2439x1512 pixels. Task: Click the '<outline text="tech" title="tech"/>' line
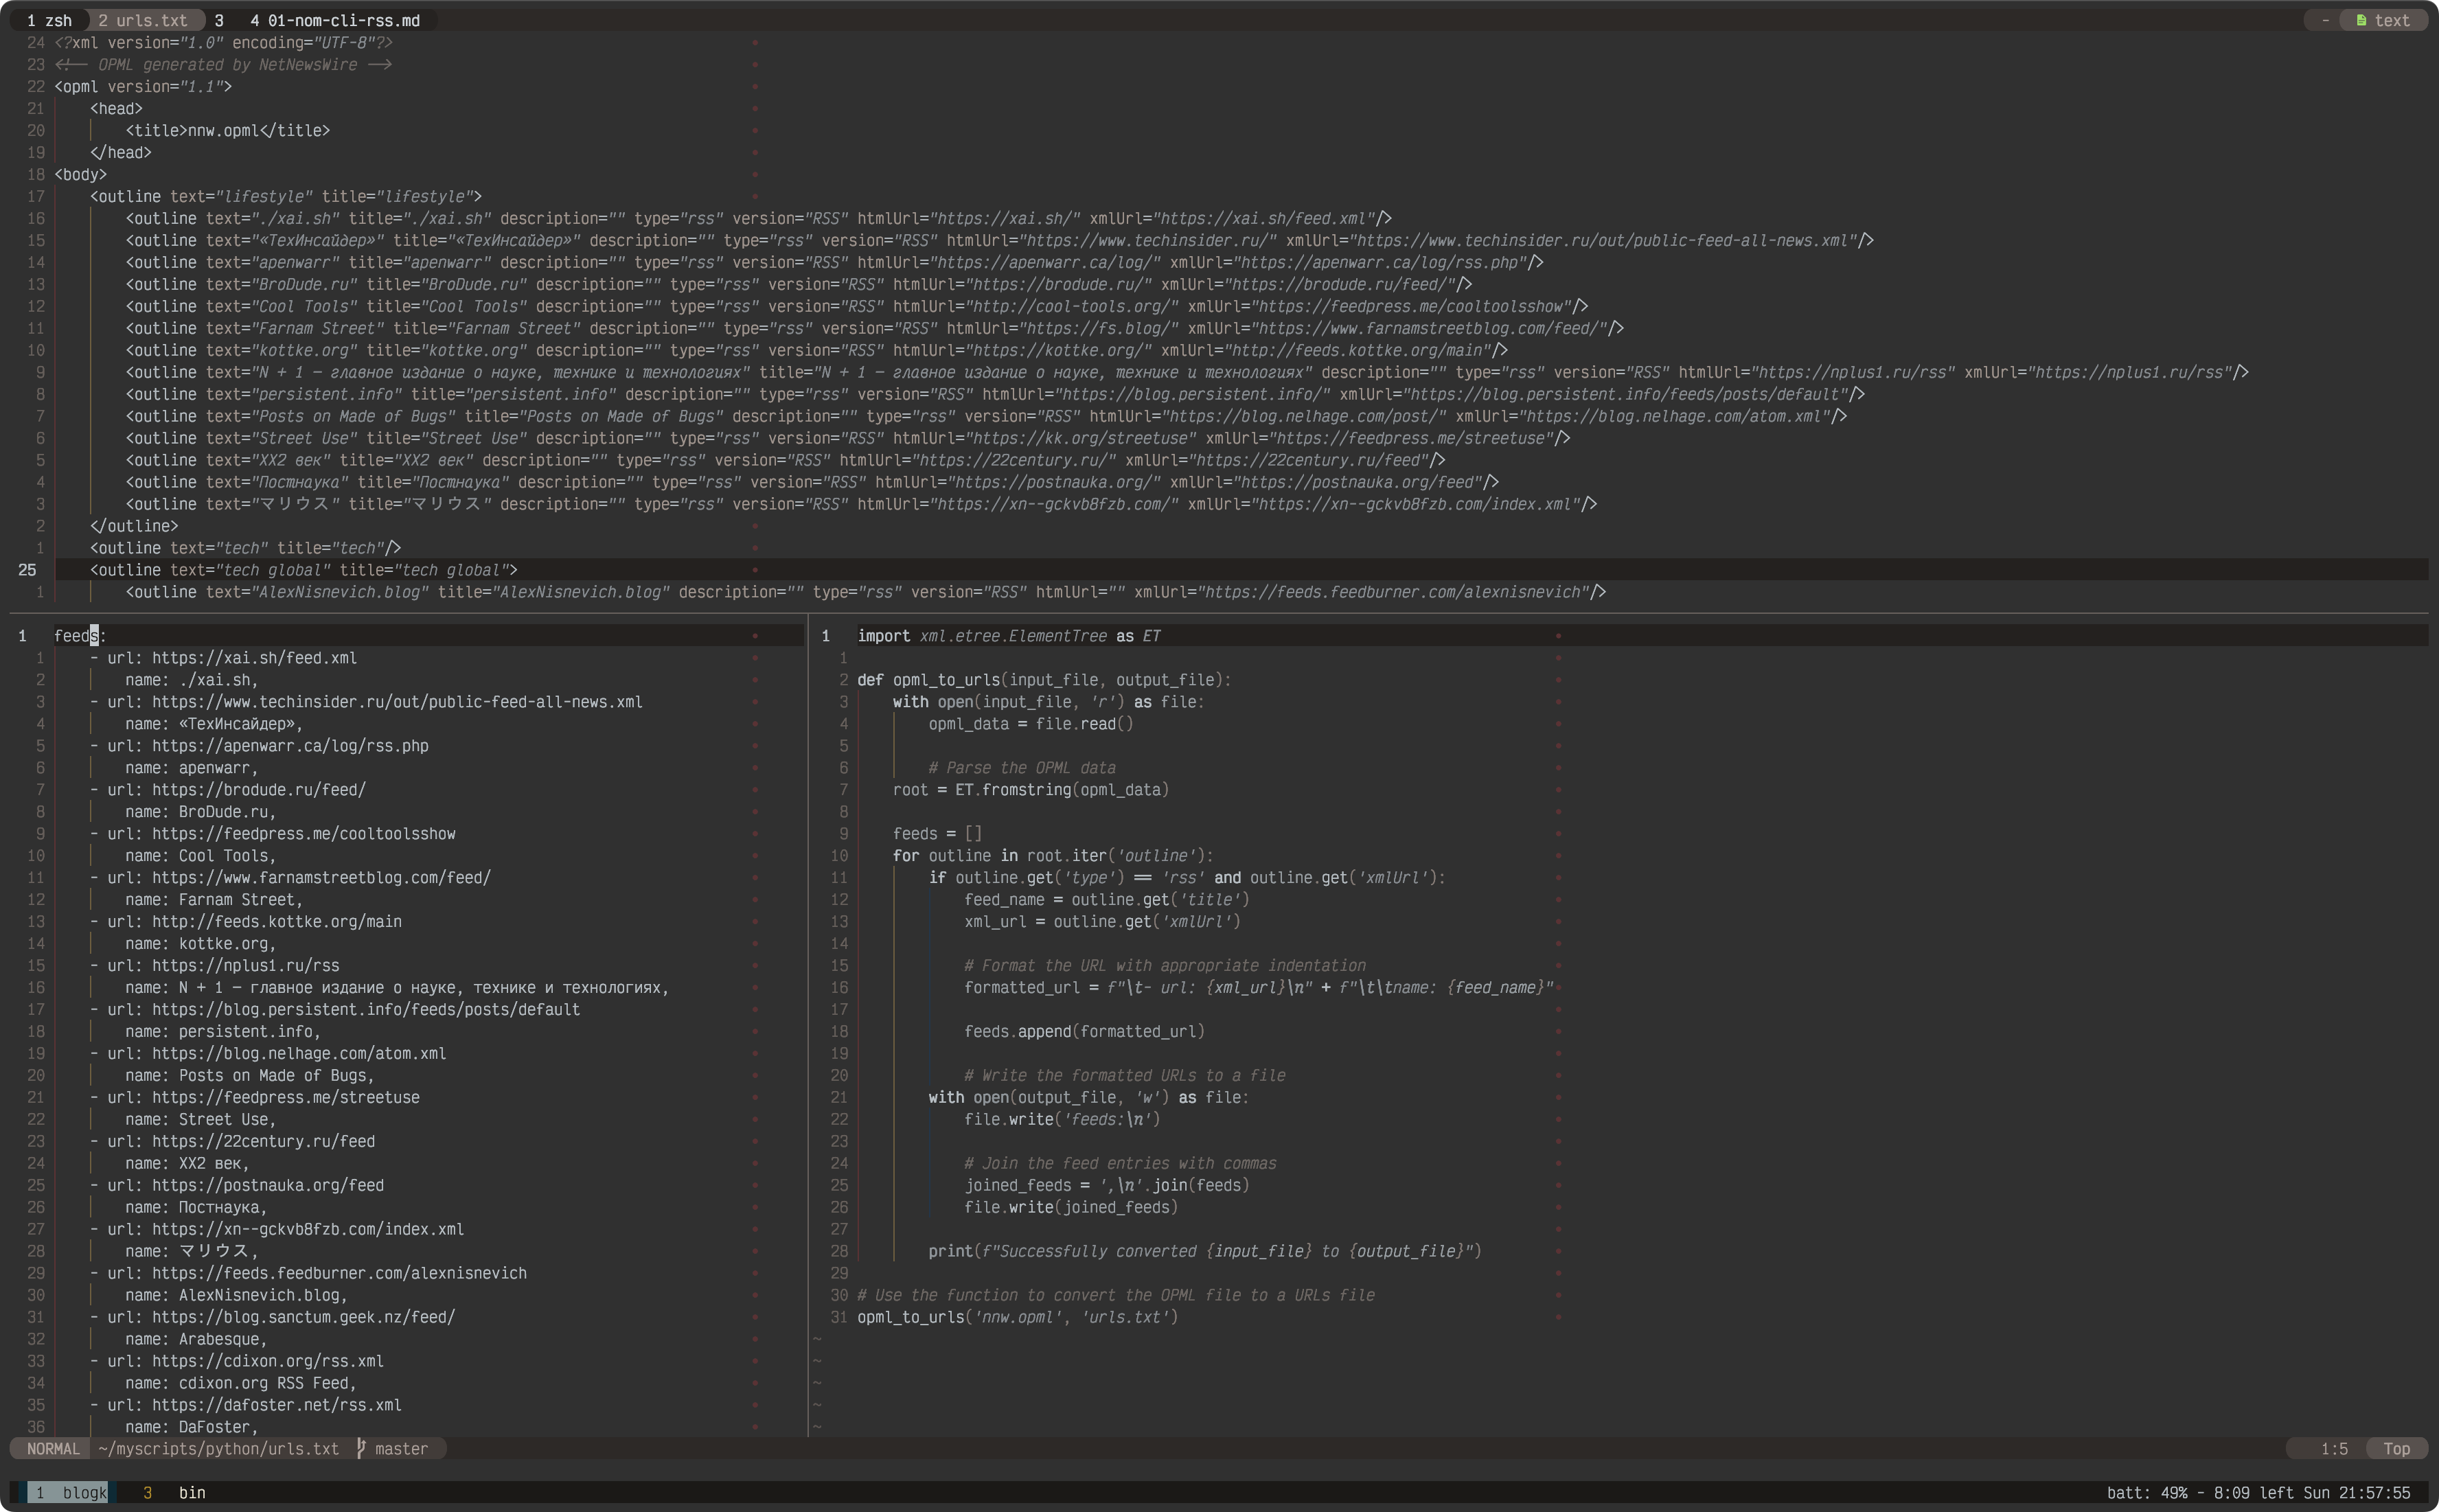[x=245, y=547]
